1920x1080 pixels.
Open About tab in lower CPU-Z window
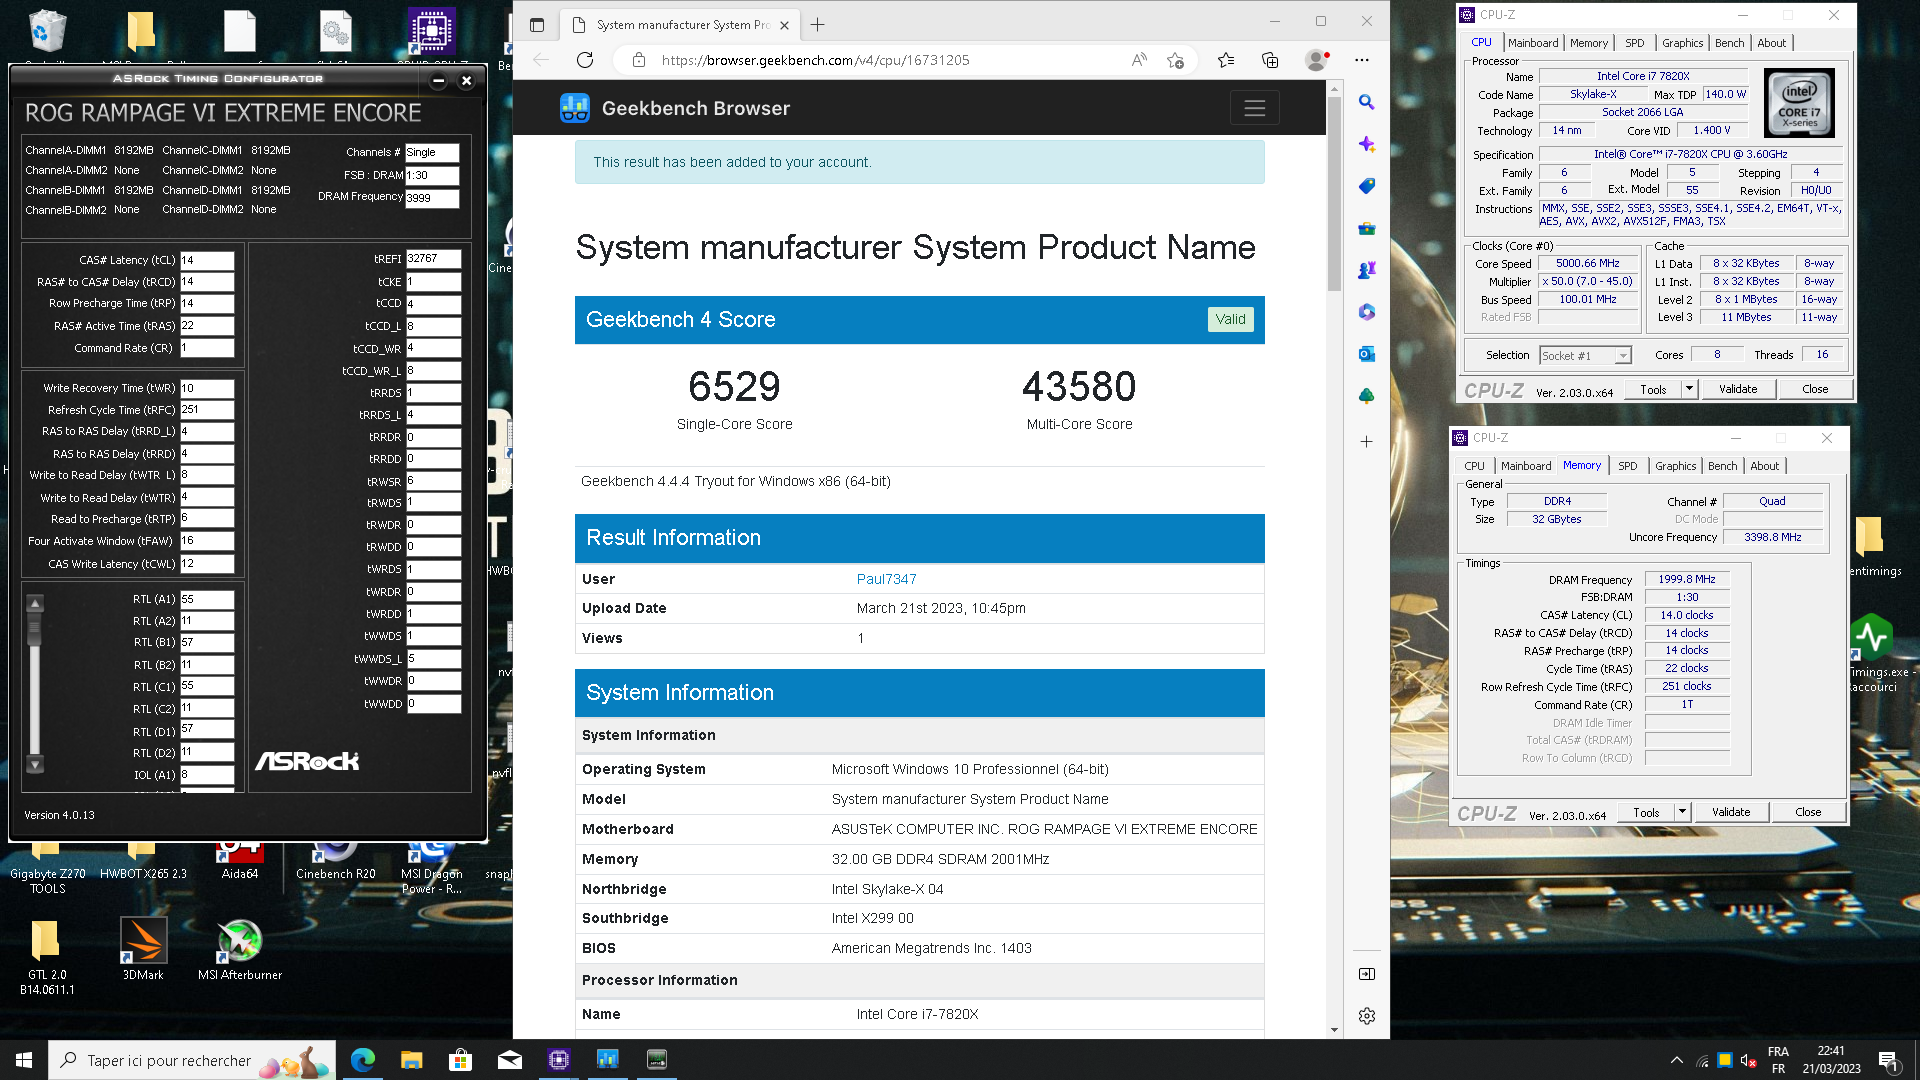[1764, 466]
